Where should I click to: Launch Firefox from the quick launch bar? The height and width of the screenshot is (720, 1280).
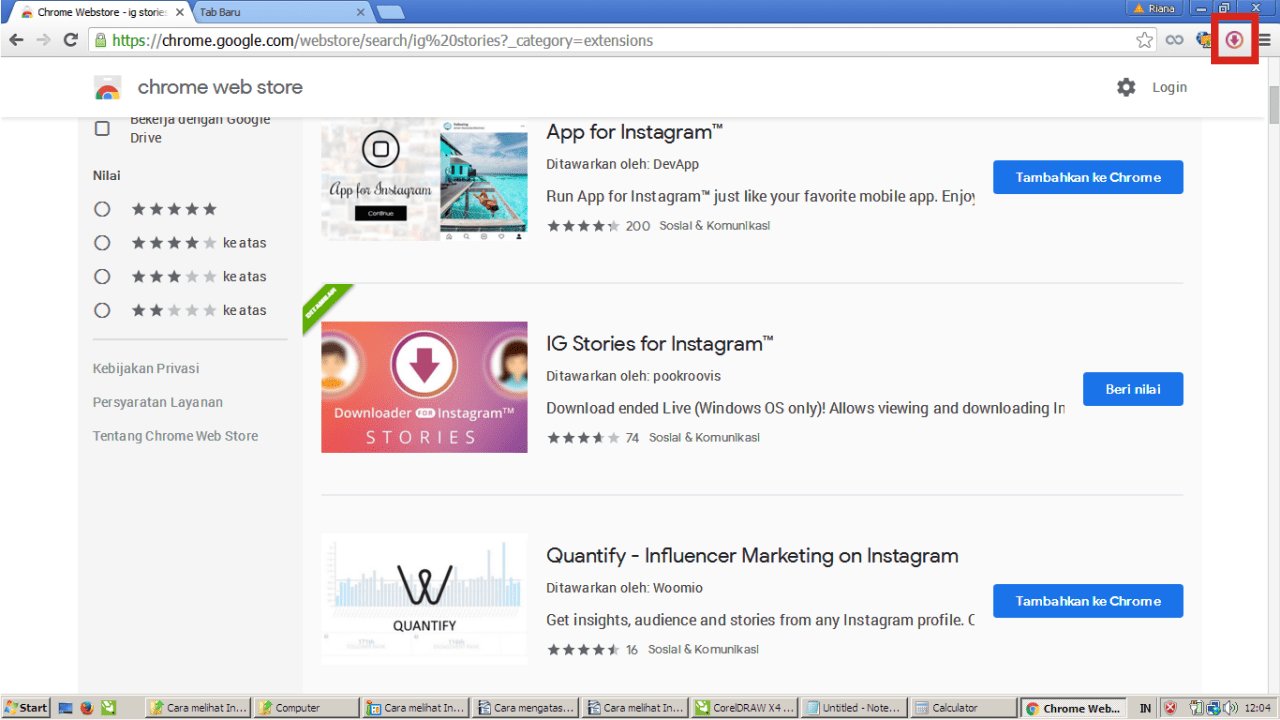point(87,708)
